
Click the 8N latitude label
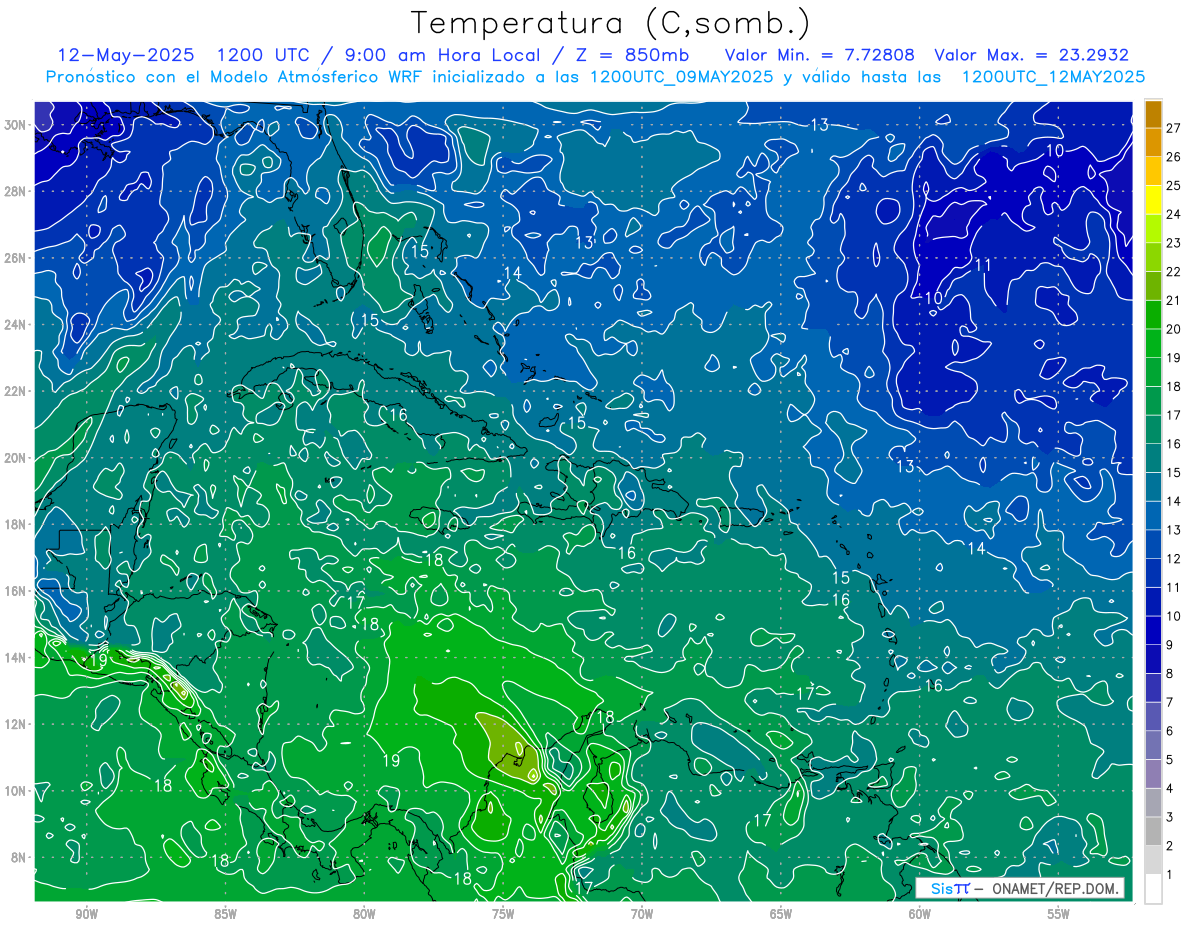[18, 857]
